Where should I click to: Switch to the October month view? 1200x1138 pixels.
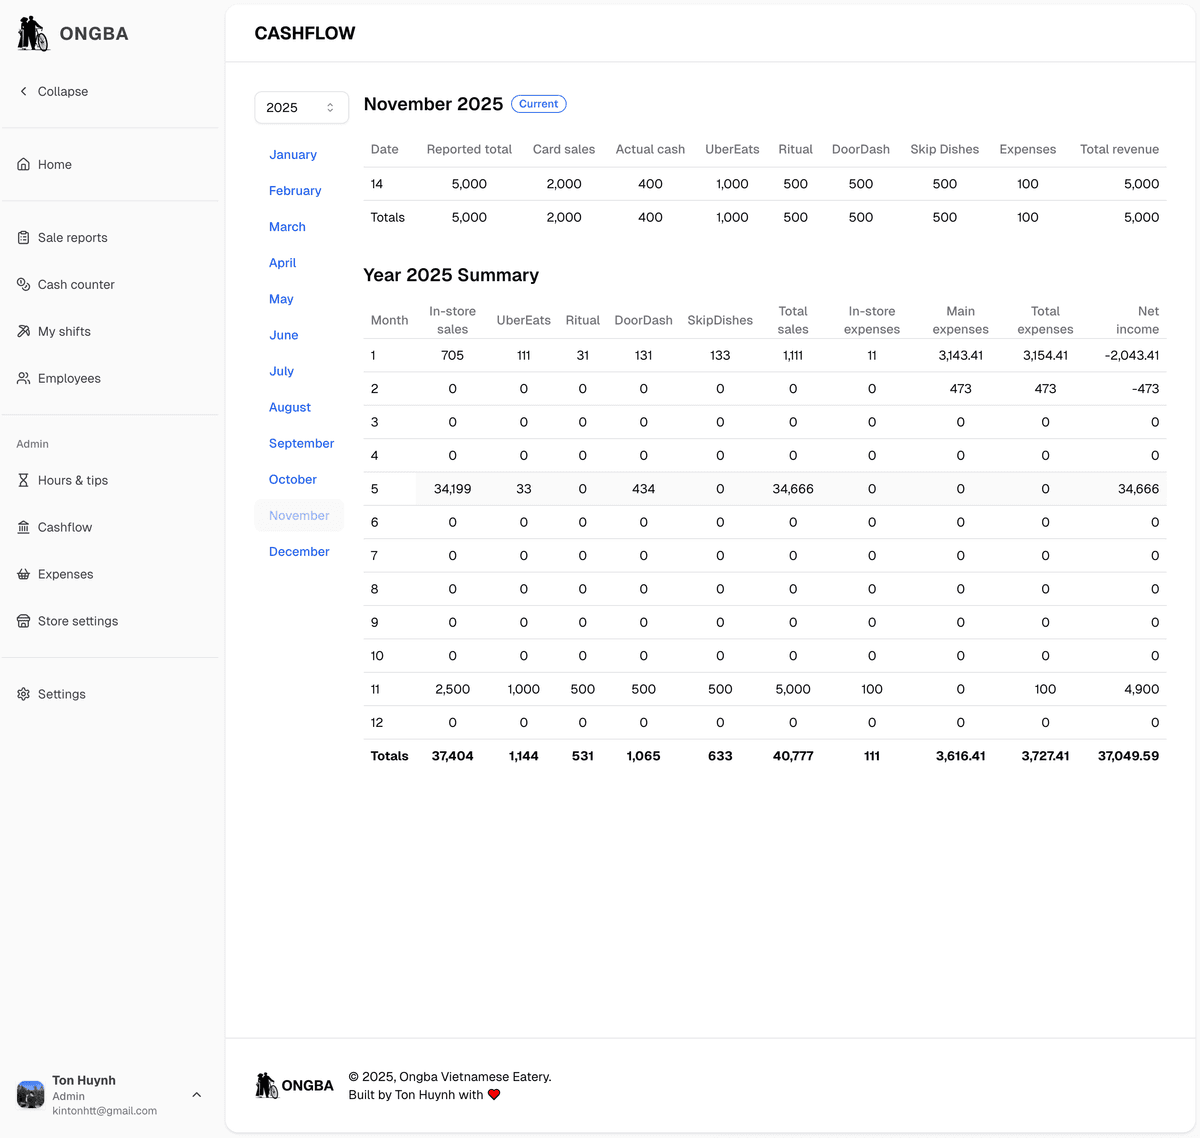[292, 479]
